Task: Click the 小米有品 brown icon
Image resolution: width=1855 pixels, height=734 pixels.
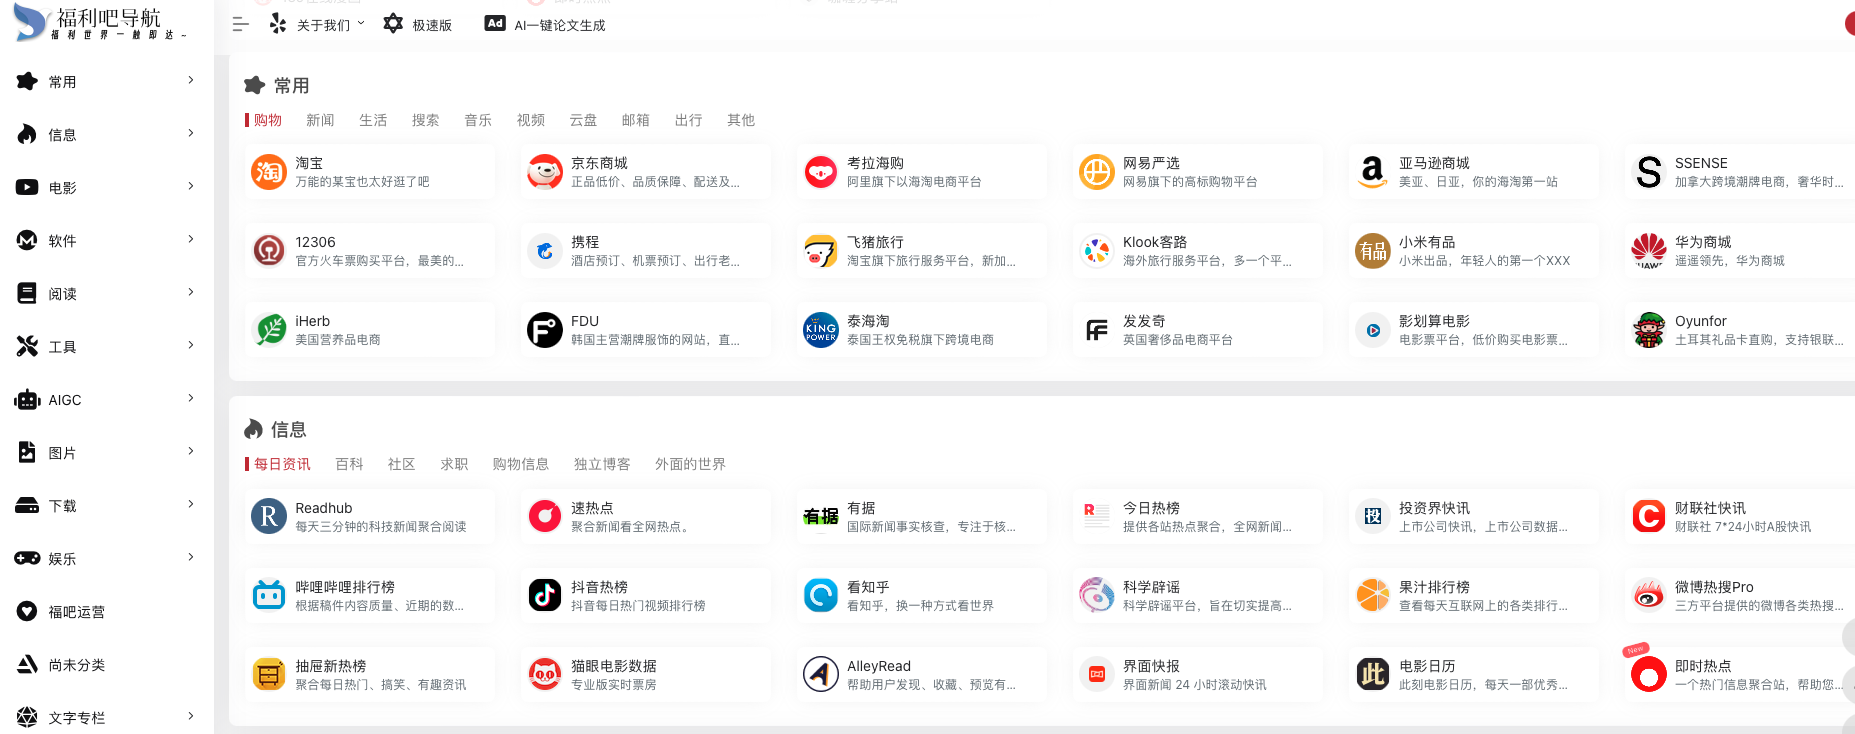Action: (x=1373, y=251)
